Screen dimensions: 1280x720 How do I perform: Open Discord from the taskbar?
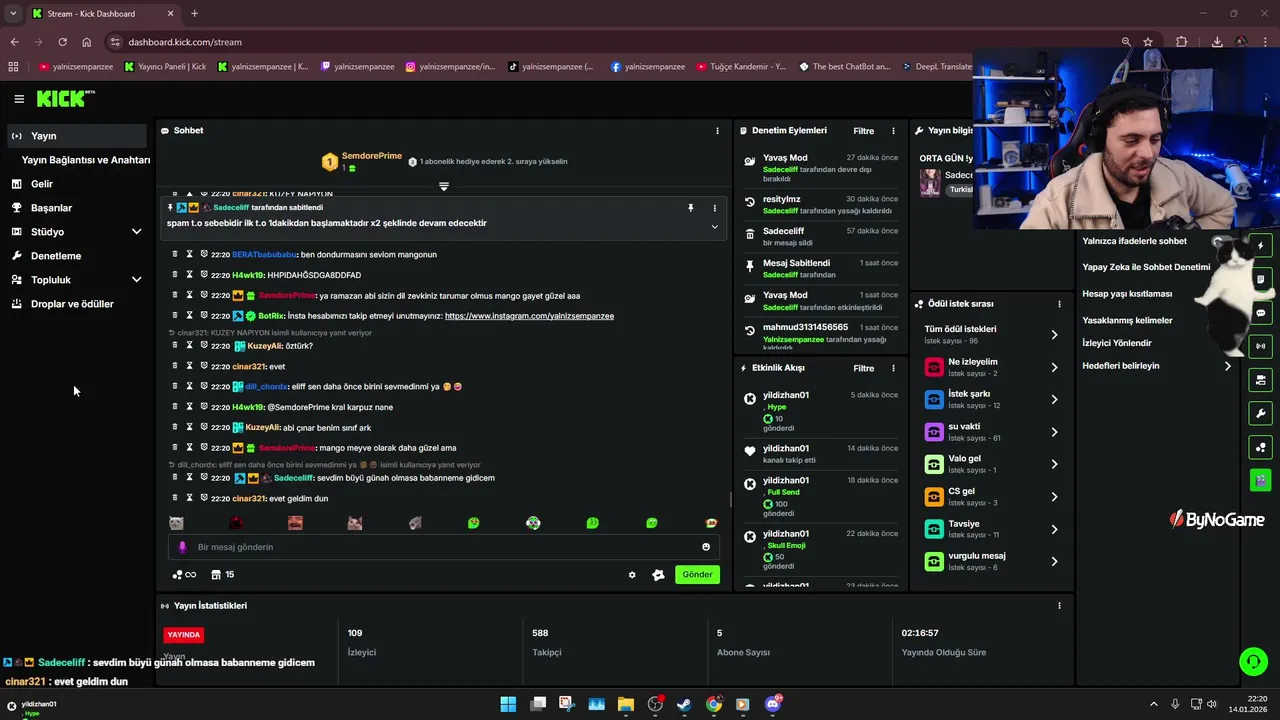point(772,704)
